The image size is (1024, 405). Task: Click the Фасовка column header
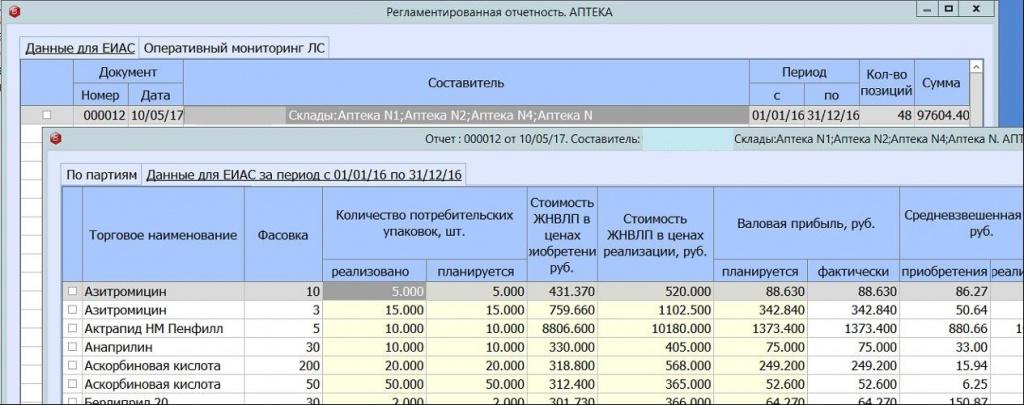[x=283, y=235]
